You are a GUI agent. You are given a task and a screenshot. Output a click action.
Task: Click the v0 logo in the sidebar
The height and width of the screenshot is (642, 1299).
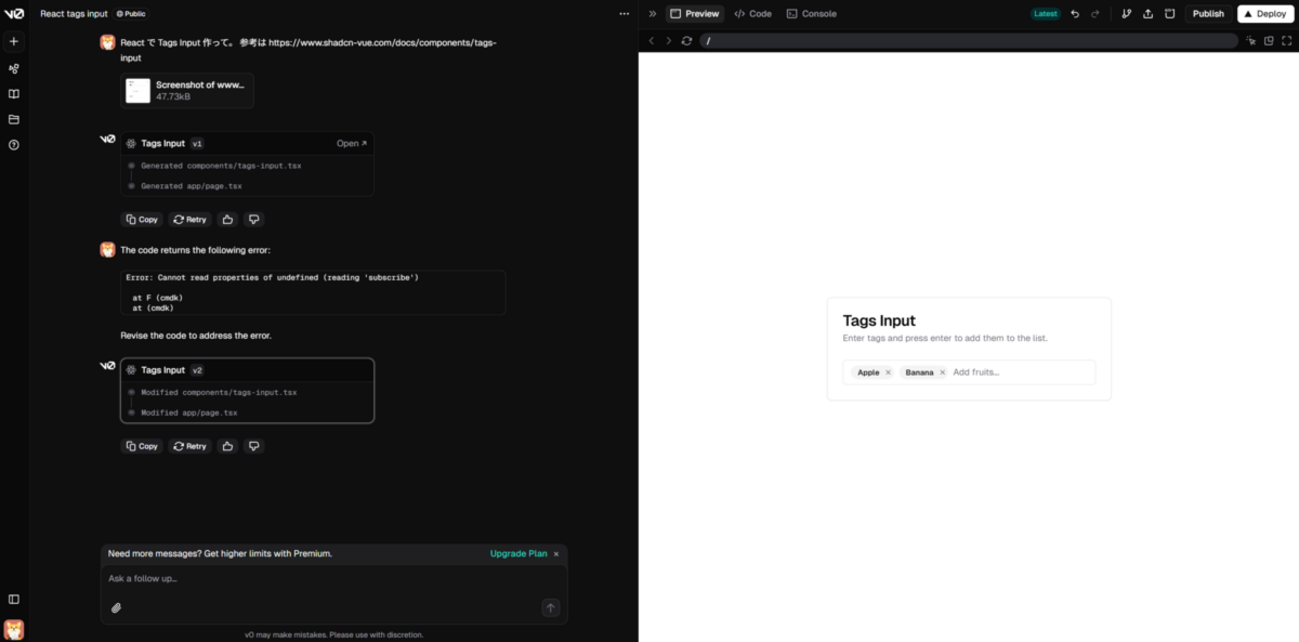(14, 13)
